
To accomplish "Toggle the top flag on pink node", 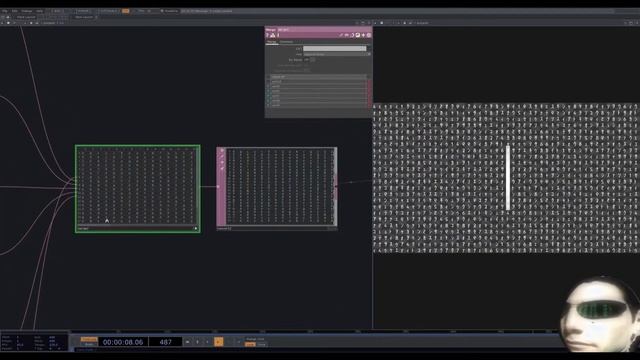I will point(222,151).
